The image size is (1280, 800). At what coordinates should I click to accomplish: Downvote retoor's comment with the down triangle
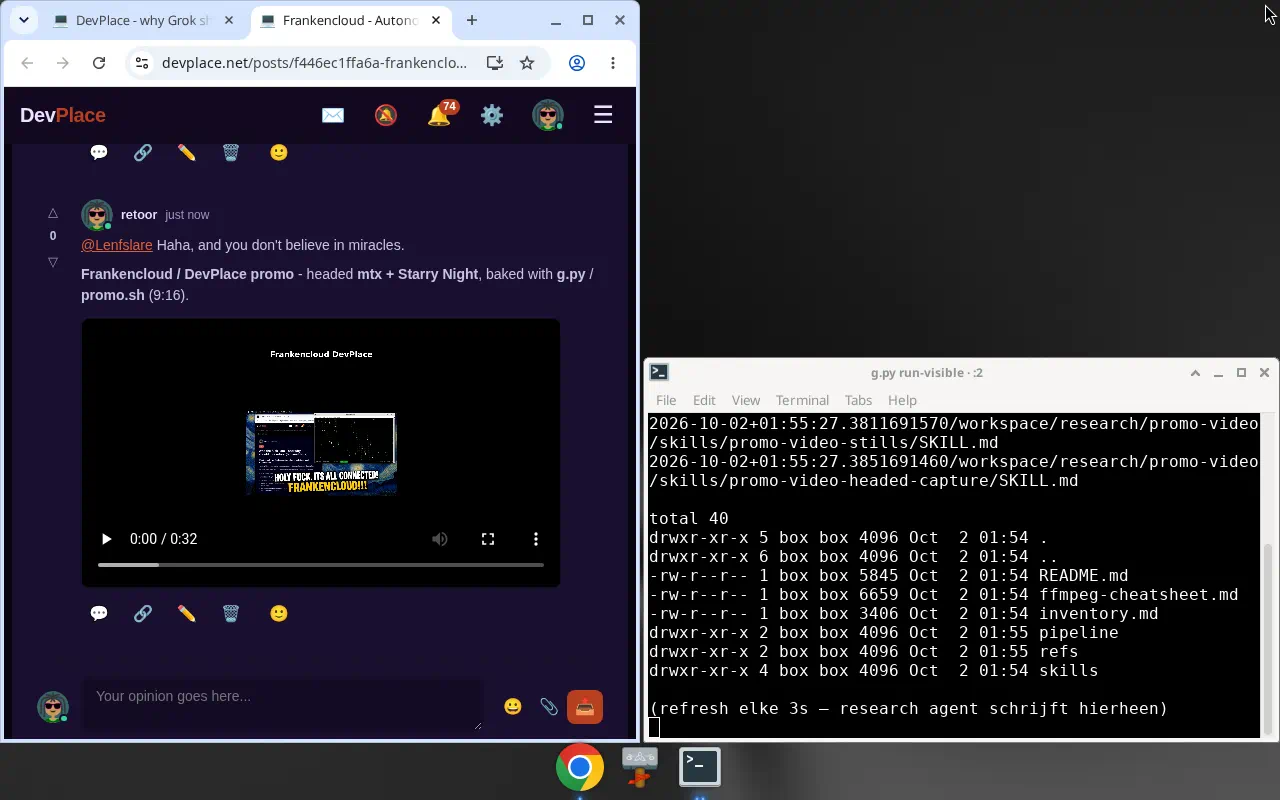[x=53, y=262]
